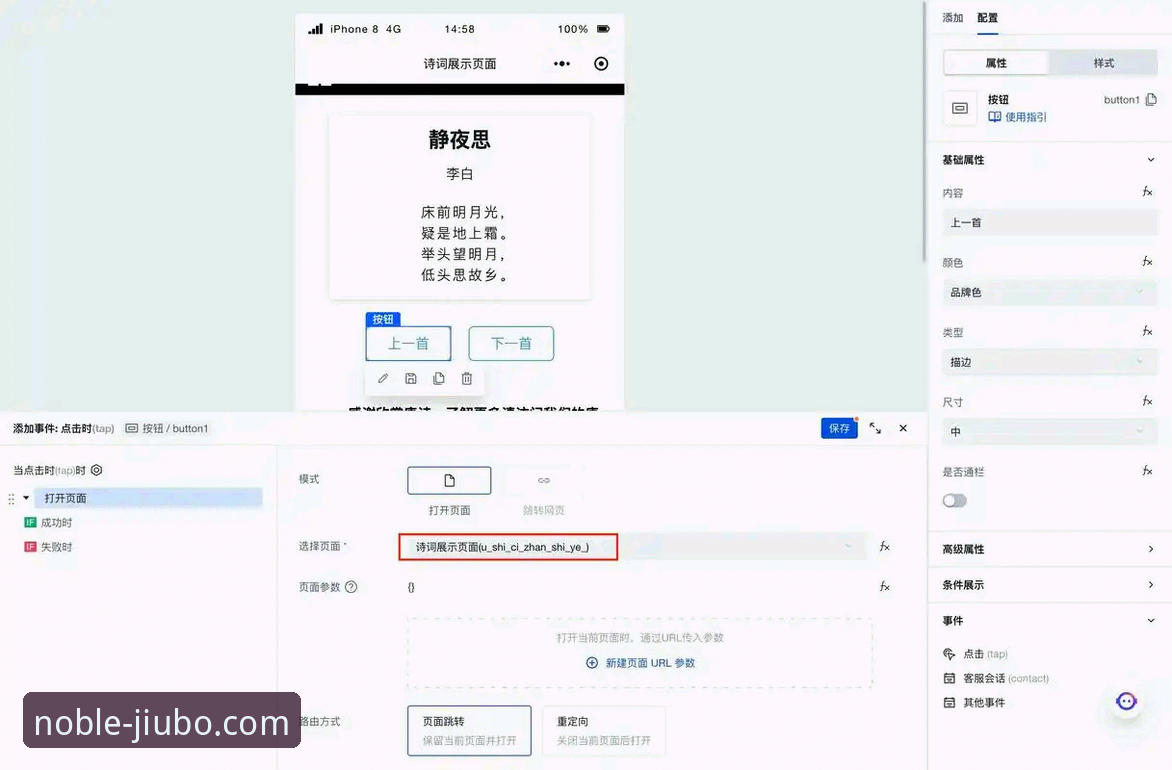1172x770 pixels.
Task: Toggle the 是否通栏 switch
Action: (954, 500)
